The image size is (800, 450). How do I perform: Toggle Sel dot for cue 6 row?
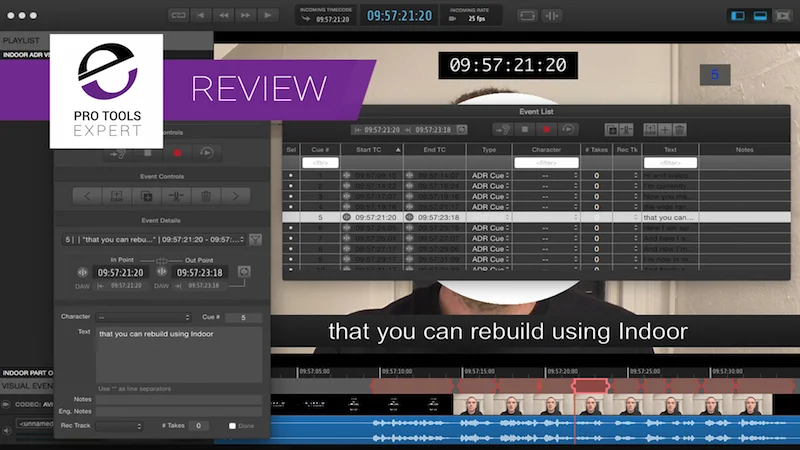291,228
